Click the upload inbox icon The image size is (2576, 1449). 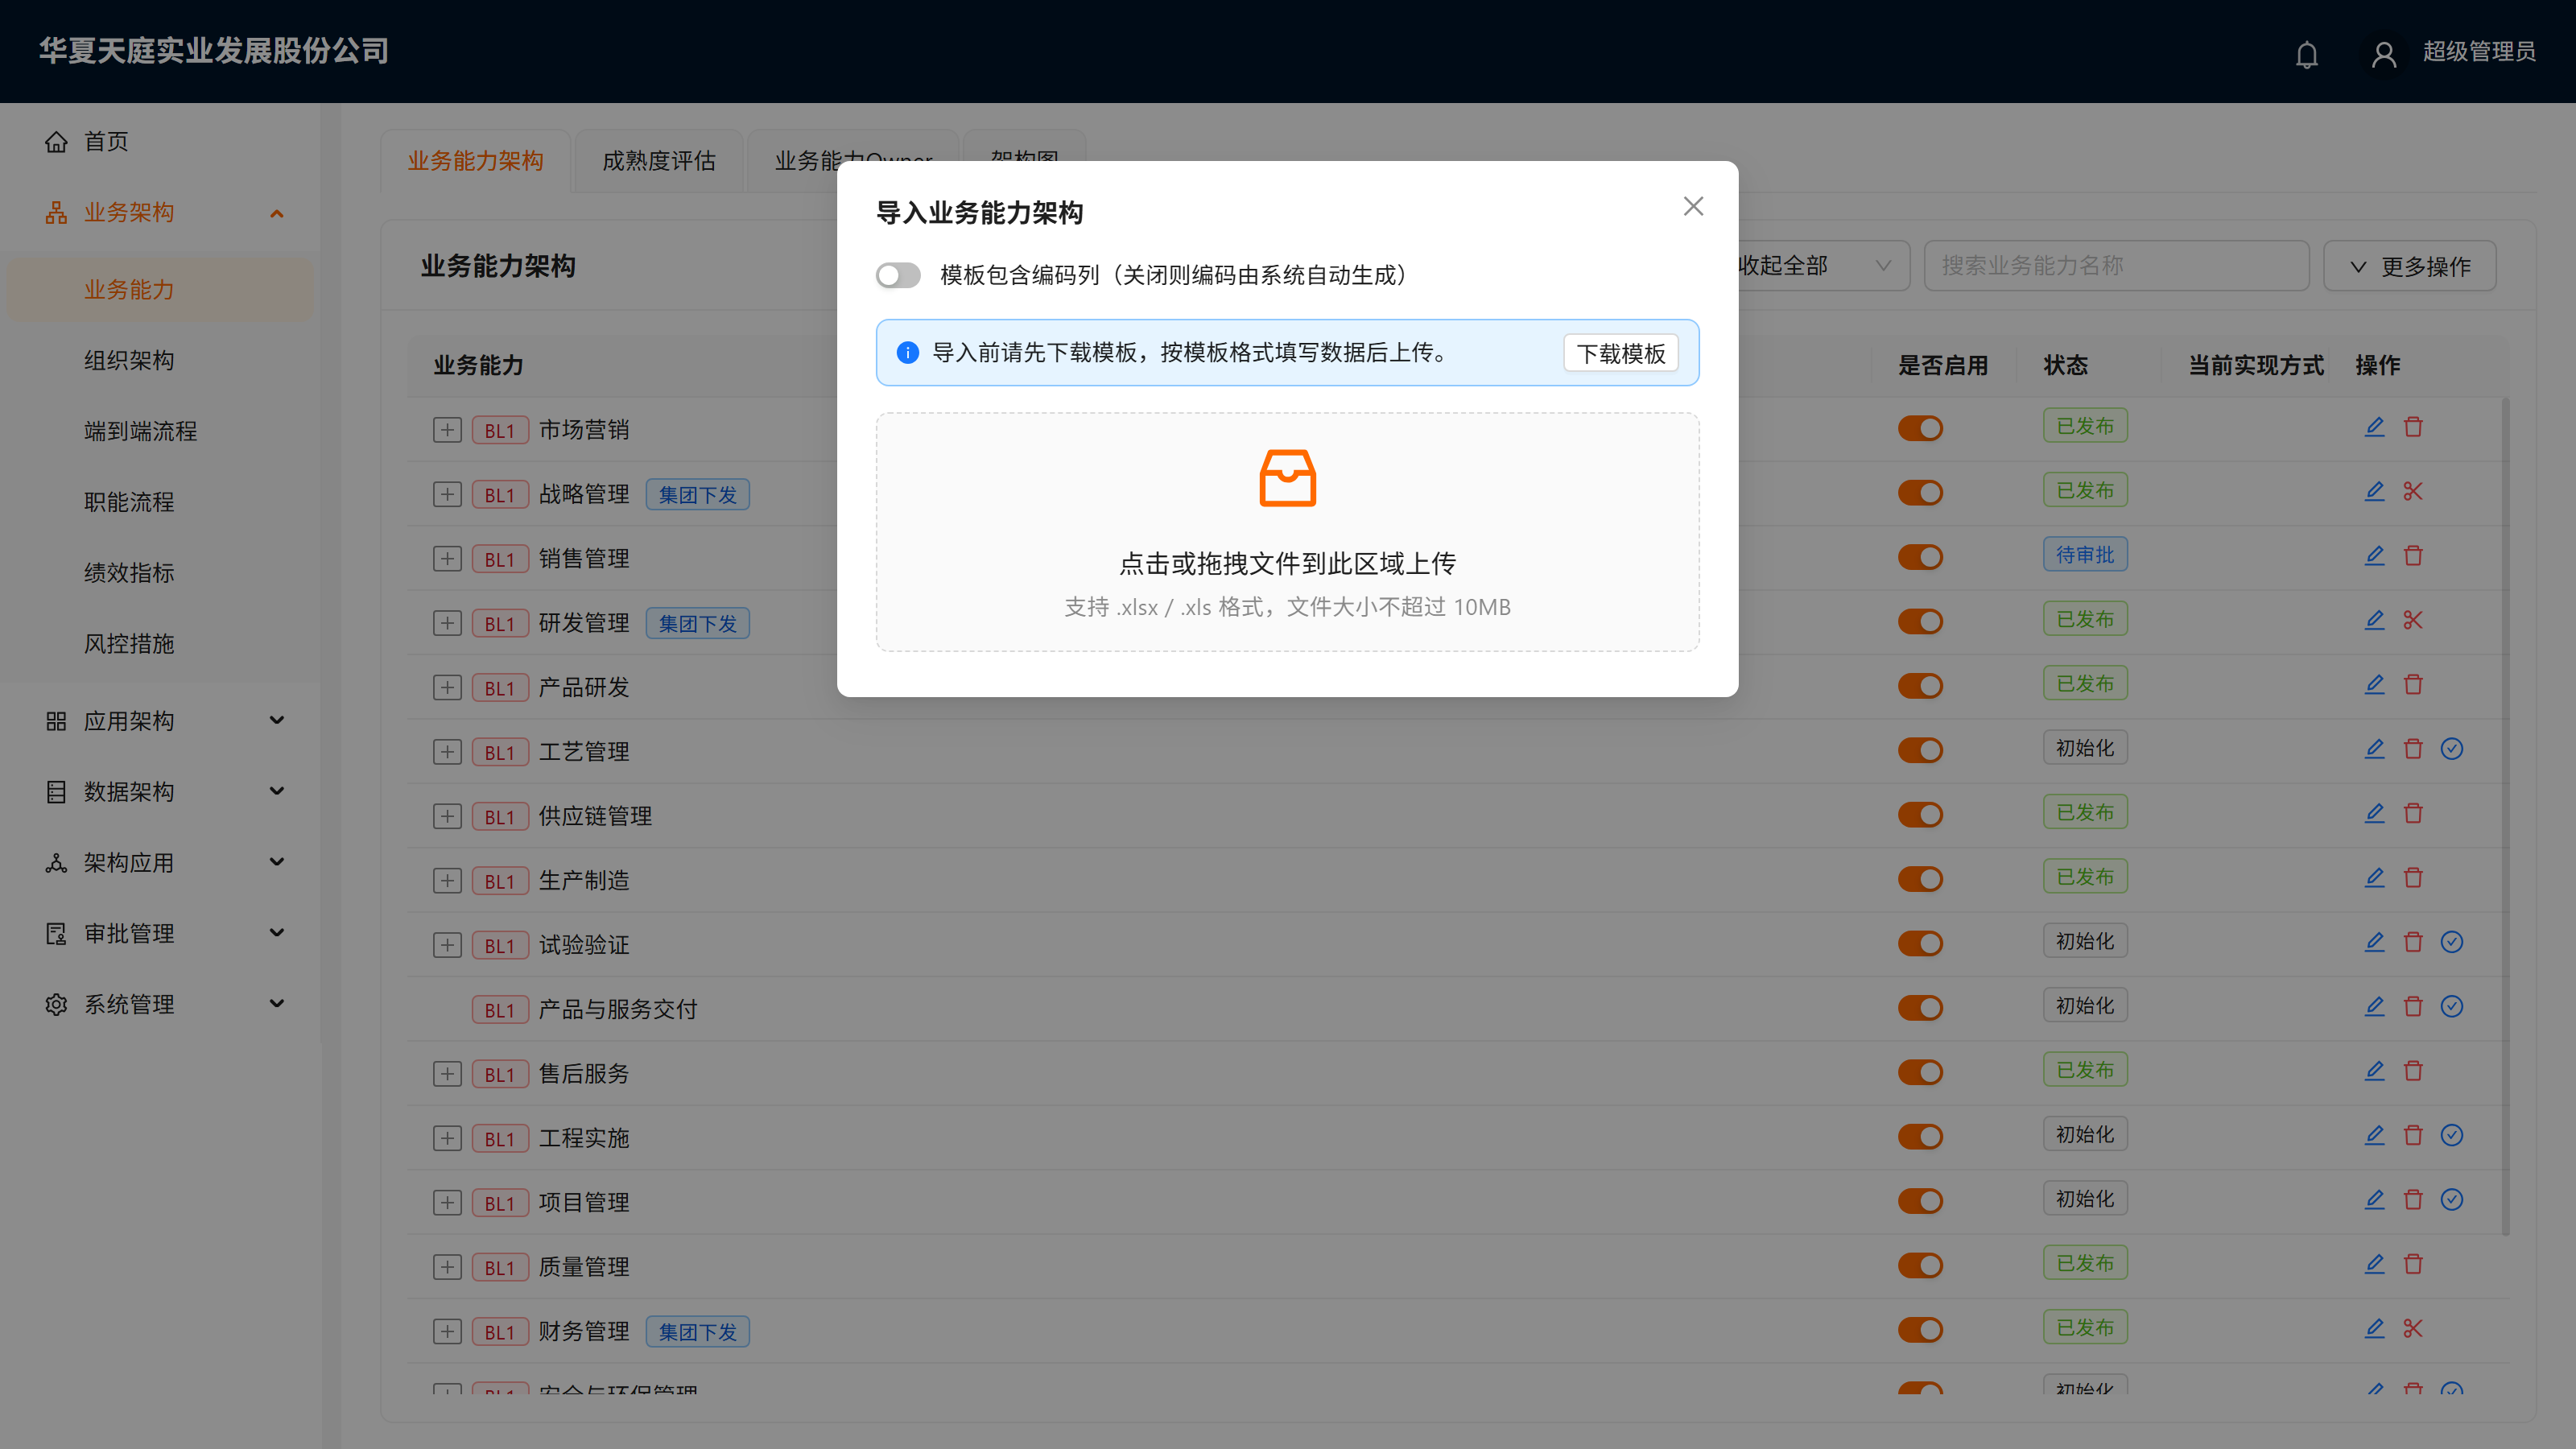click(1287, 478)
